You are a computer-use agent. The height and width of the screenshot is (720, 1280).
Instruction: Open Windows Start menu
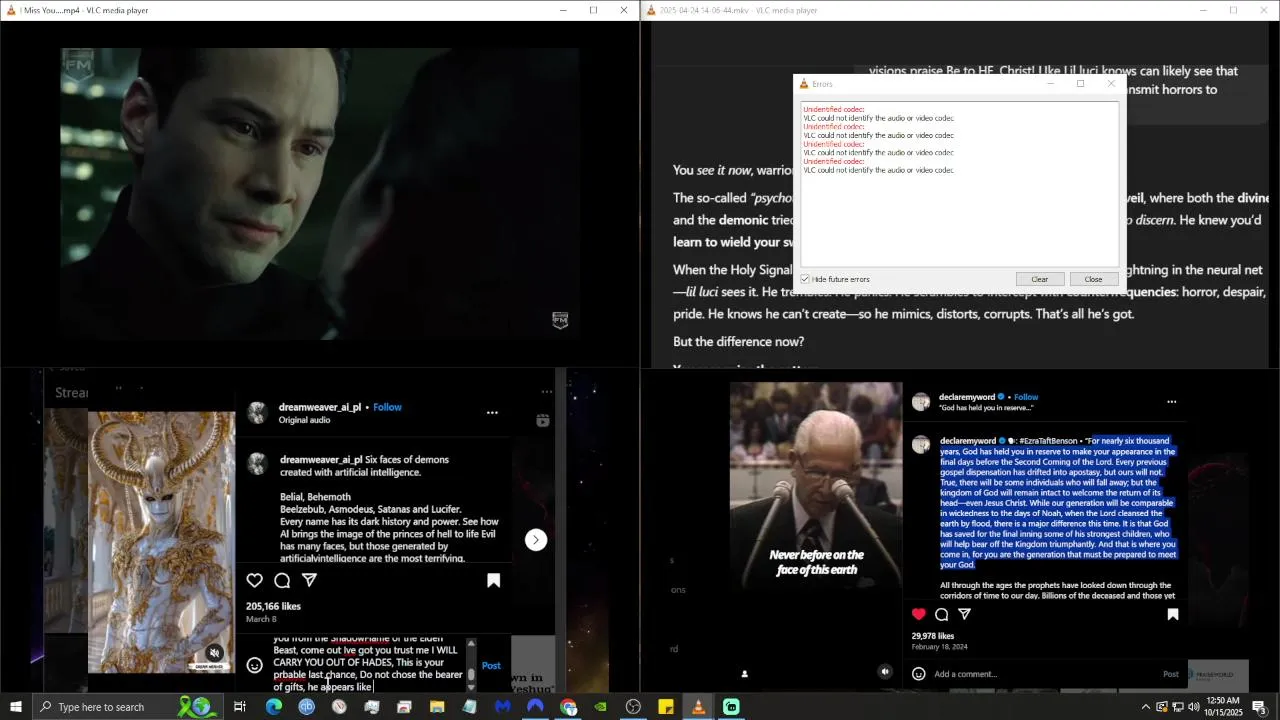[x=16, y=707]
